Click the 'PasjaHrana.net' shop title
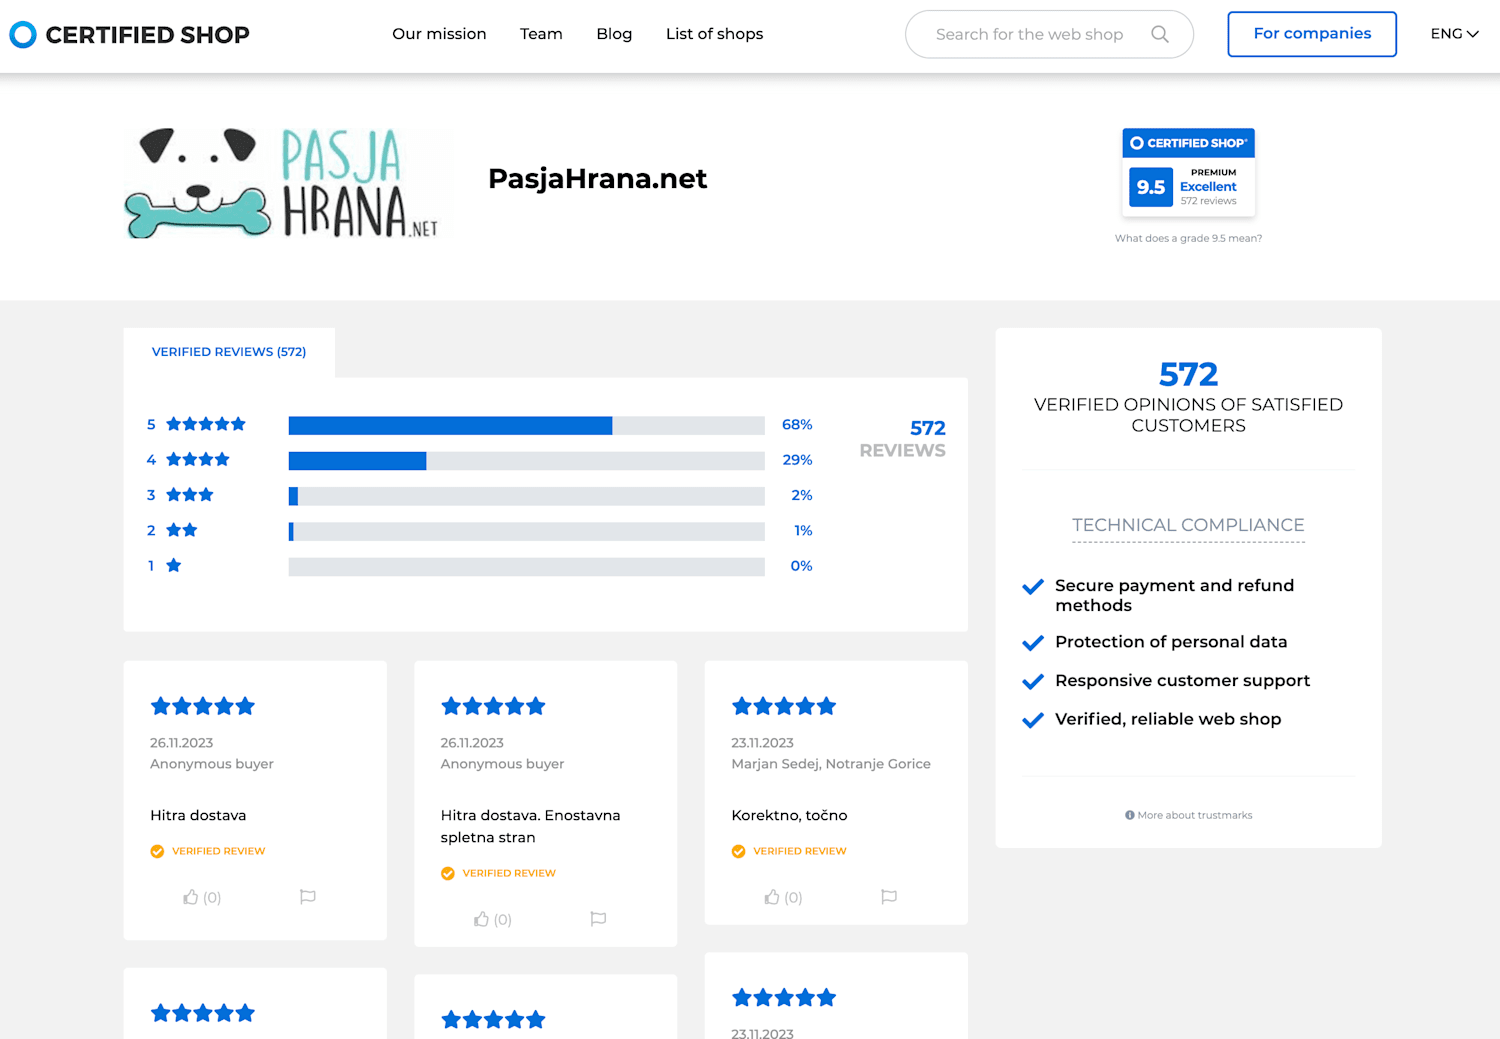 pos(597,179)
